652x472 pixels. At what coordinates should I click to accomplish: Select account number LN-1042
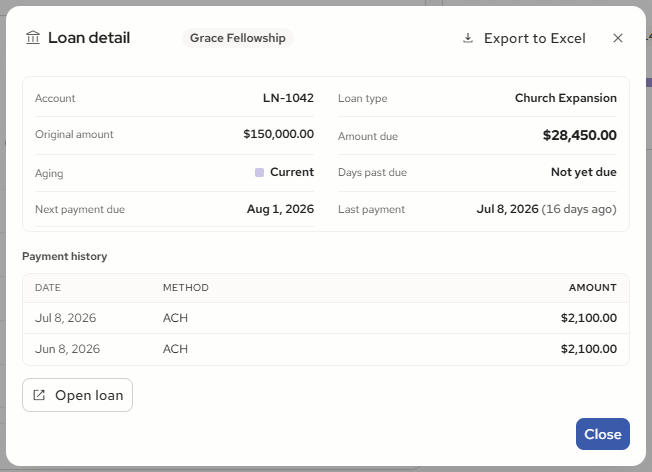tap(288, 98)
